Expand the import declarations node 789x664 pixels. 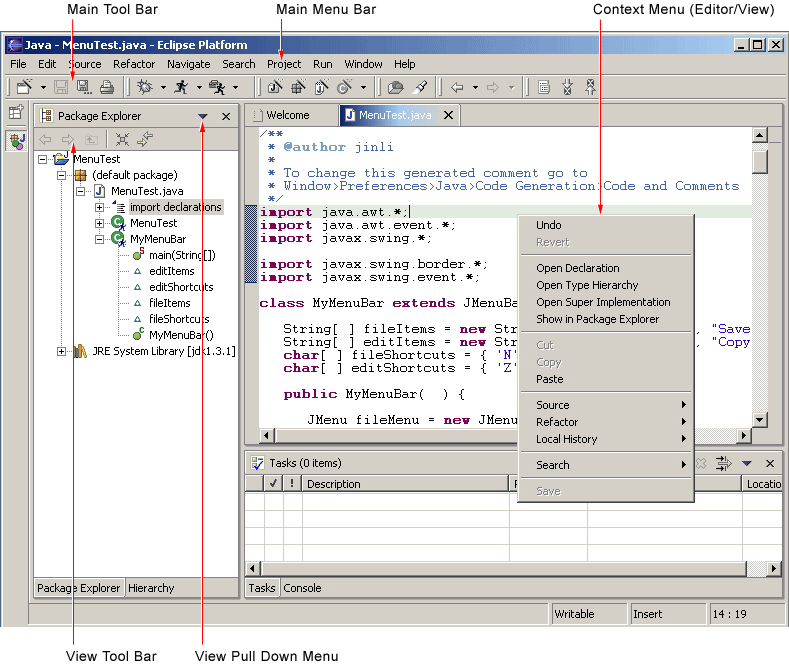tap(100, 207)
